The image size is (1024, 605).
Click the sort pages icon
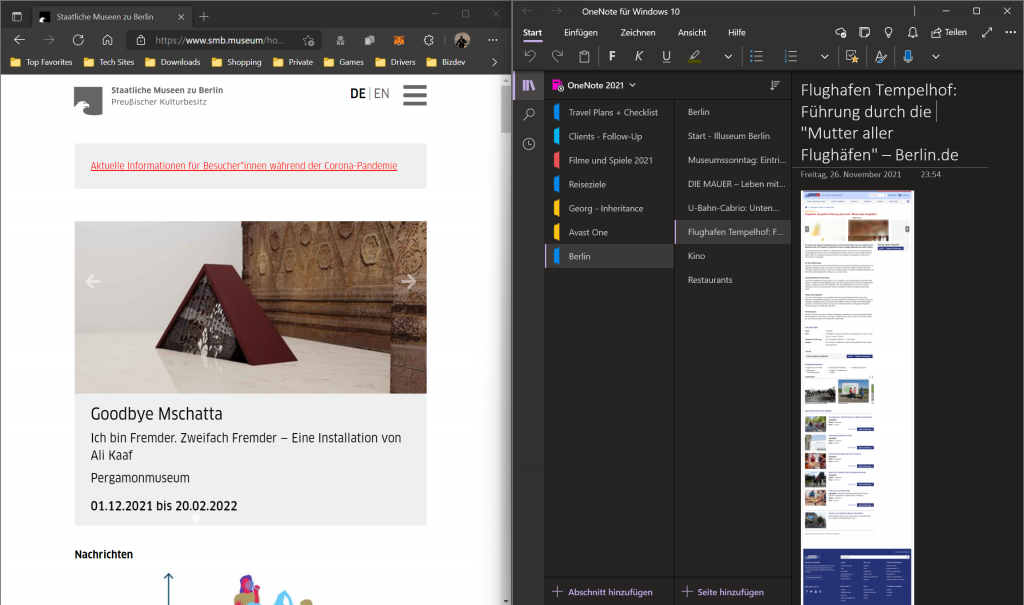[775, 86]
